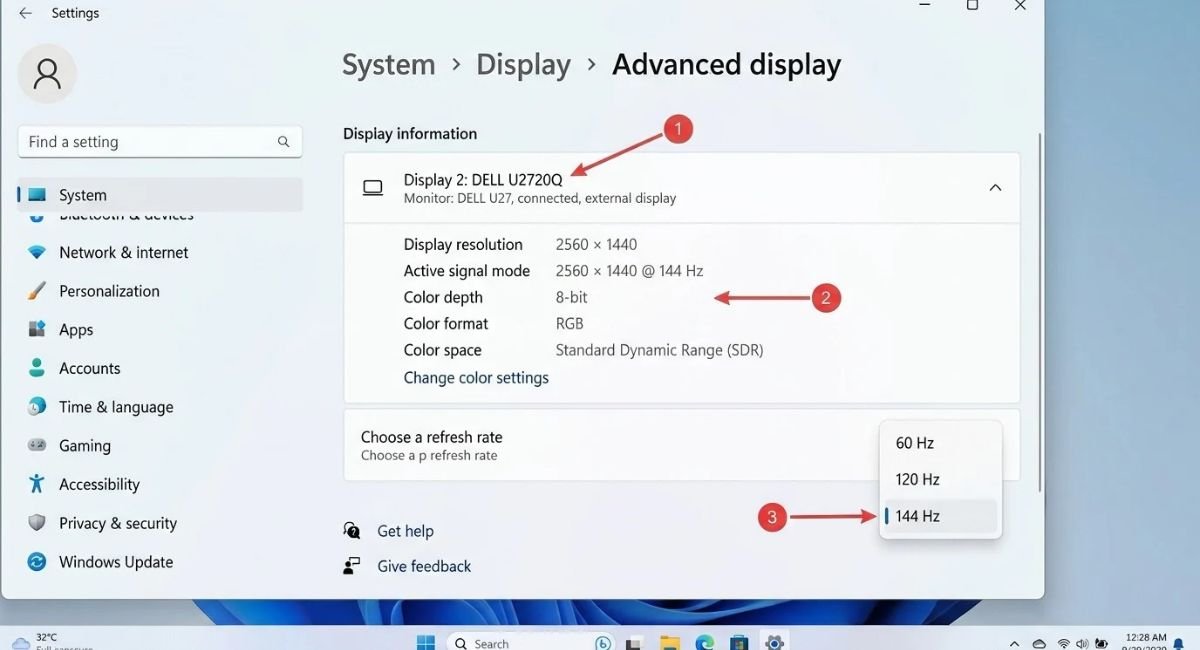Show hidden icons in system tray
The height and width of the screenshot is (650, 1200).
[1015, 643]
